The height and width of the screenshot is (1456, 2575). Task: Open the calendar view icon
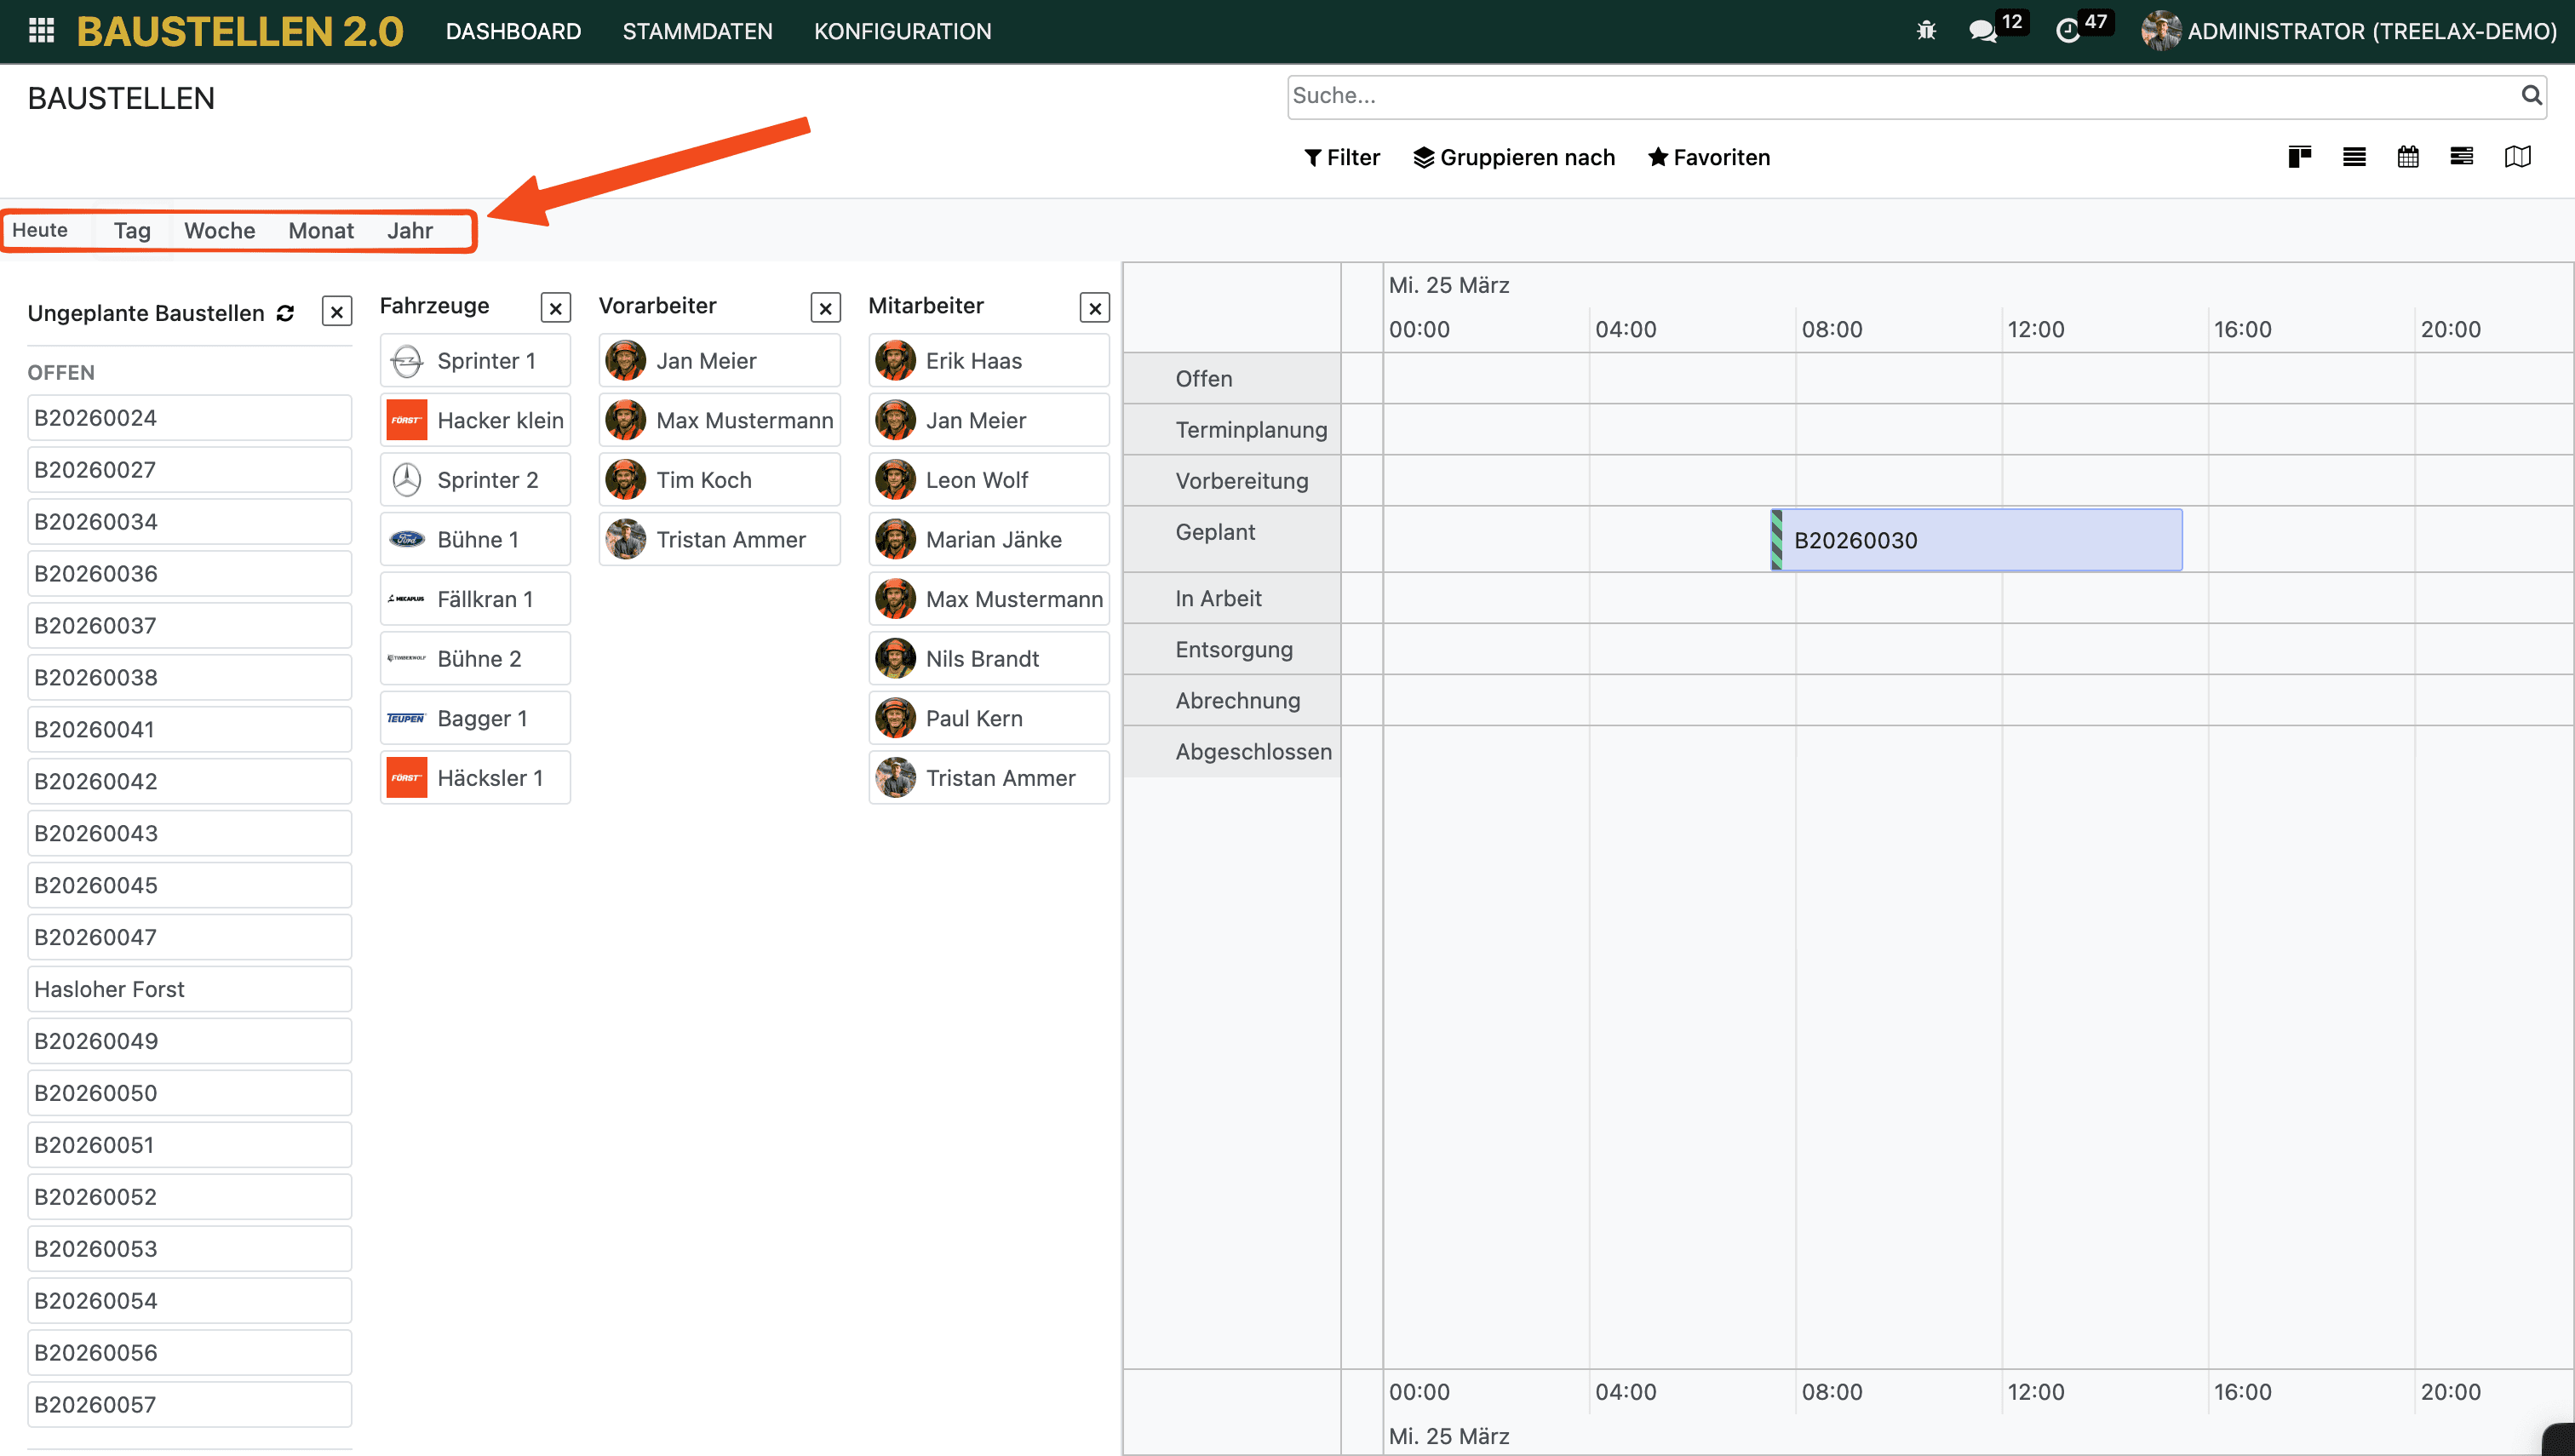(x=2407, y=157)
